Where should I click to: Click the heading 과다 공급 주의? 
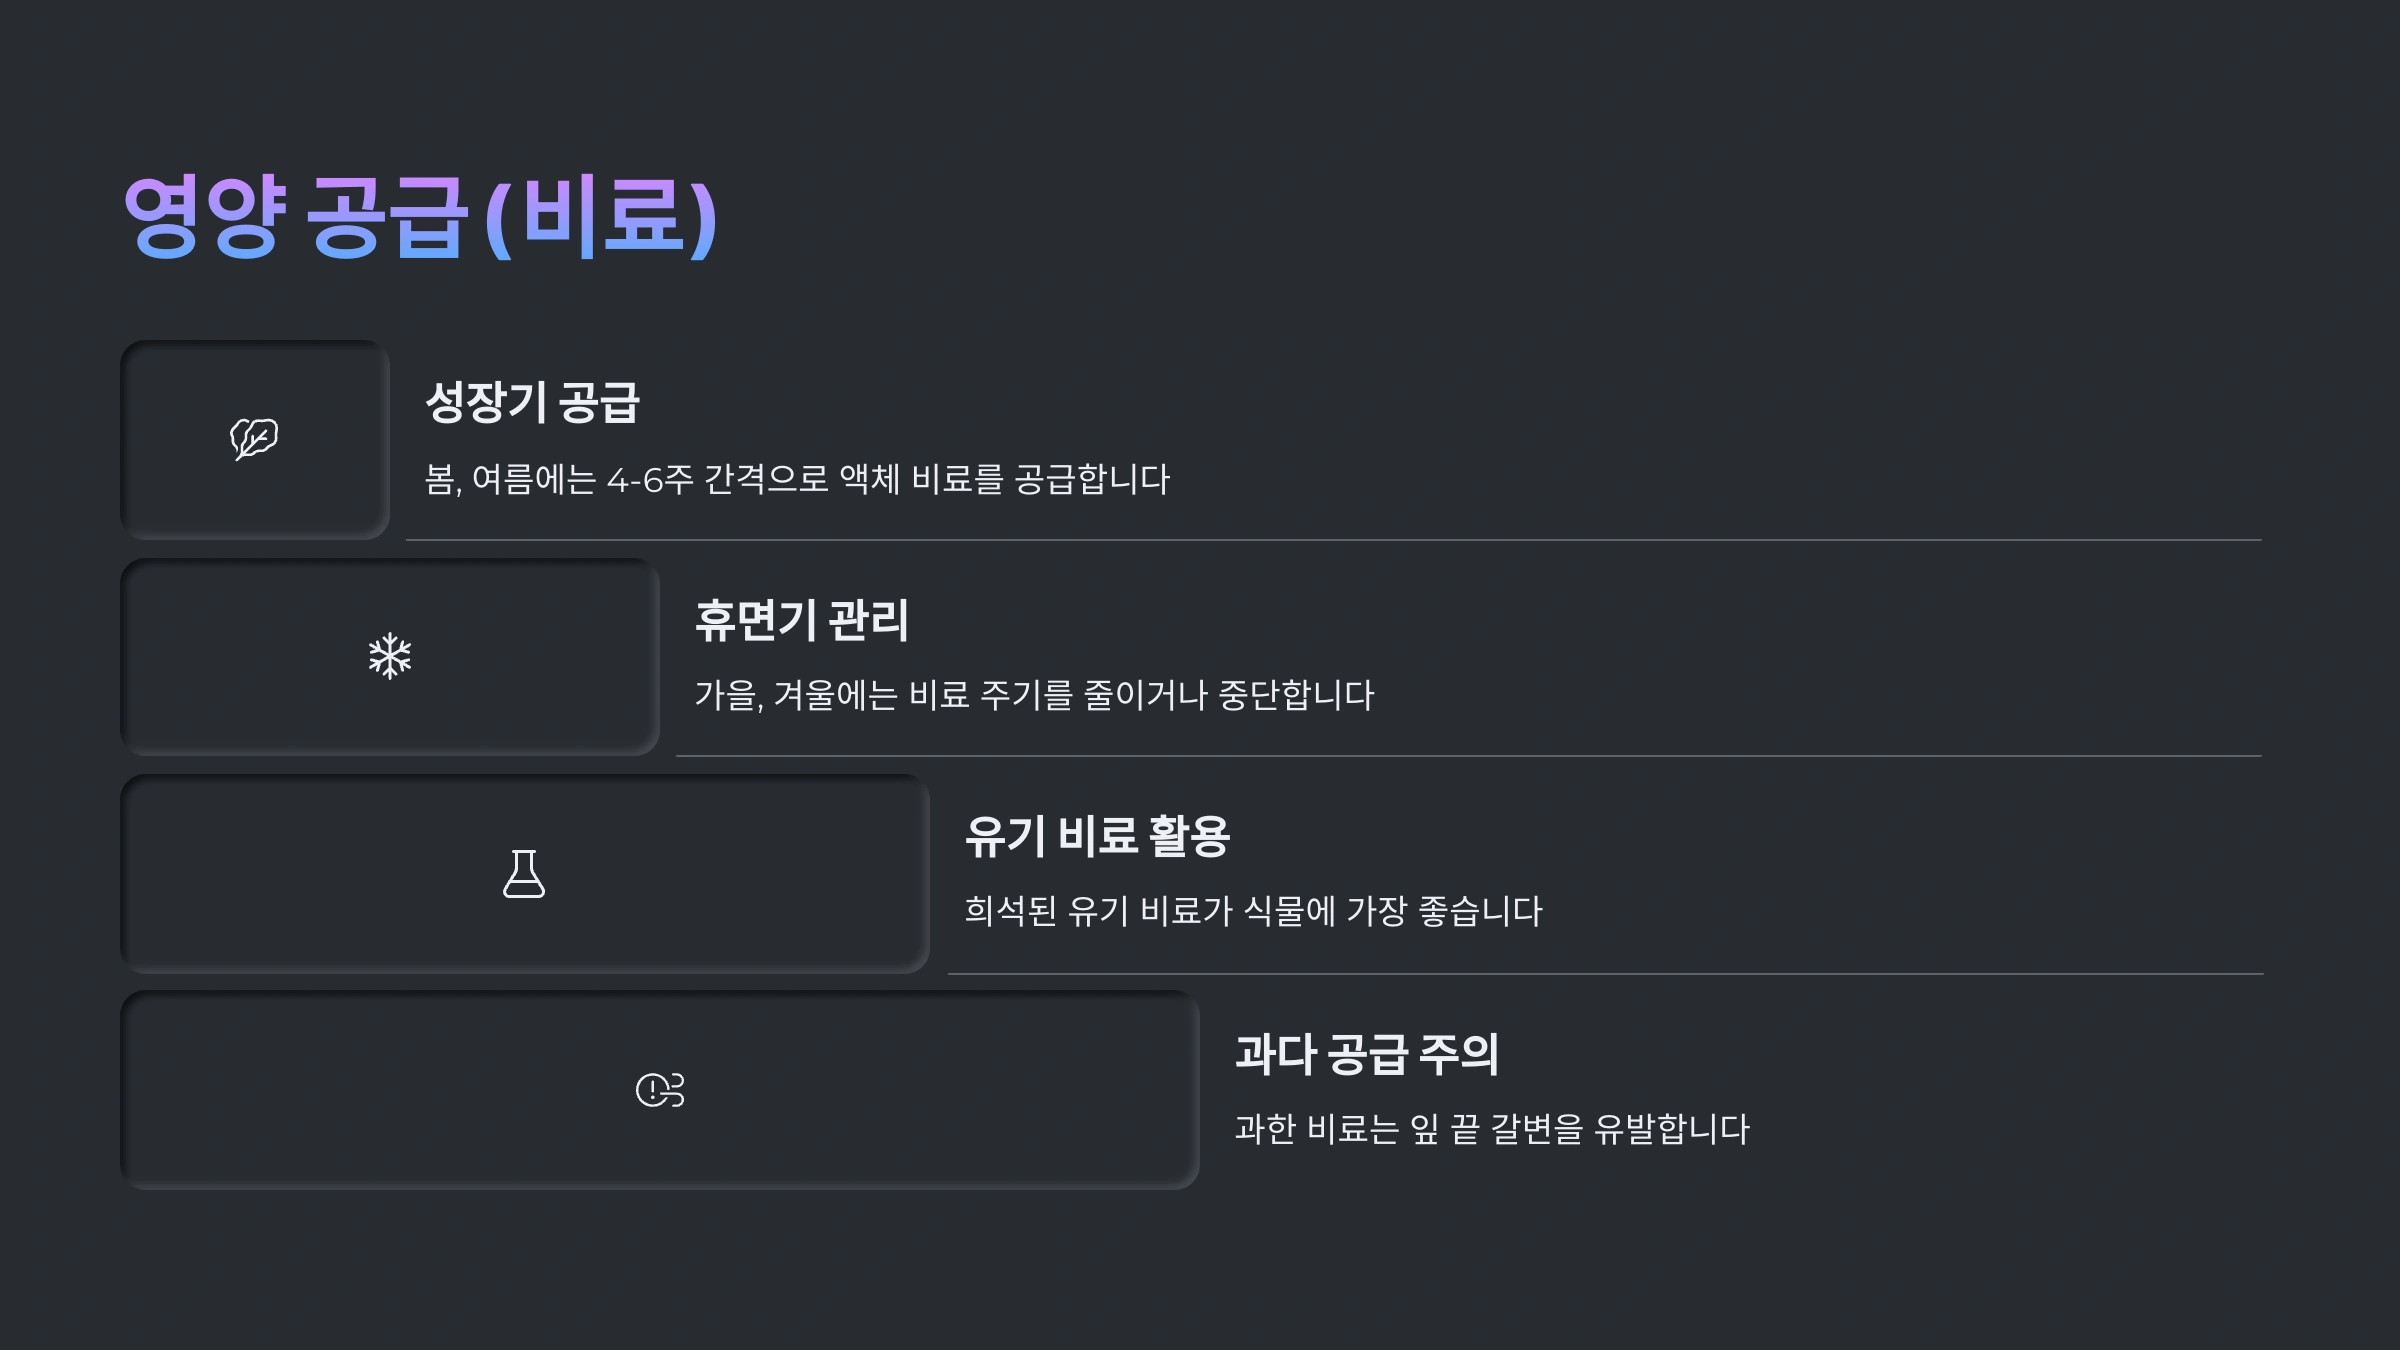[1367, 1053]
